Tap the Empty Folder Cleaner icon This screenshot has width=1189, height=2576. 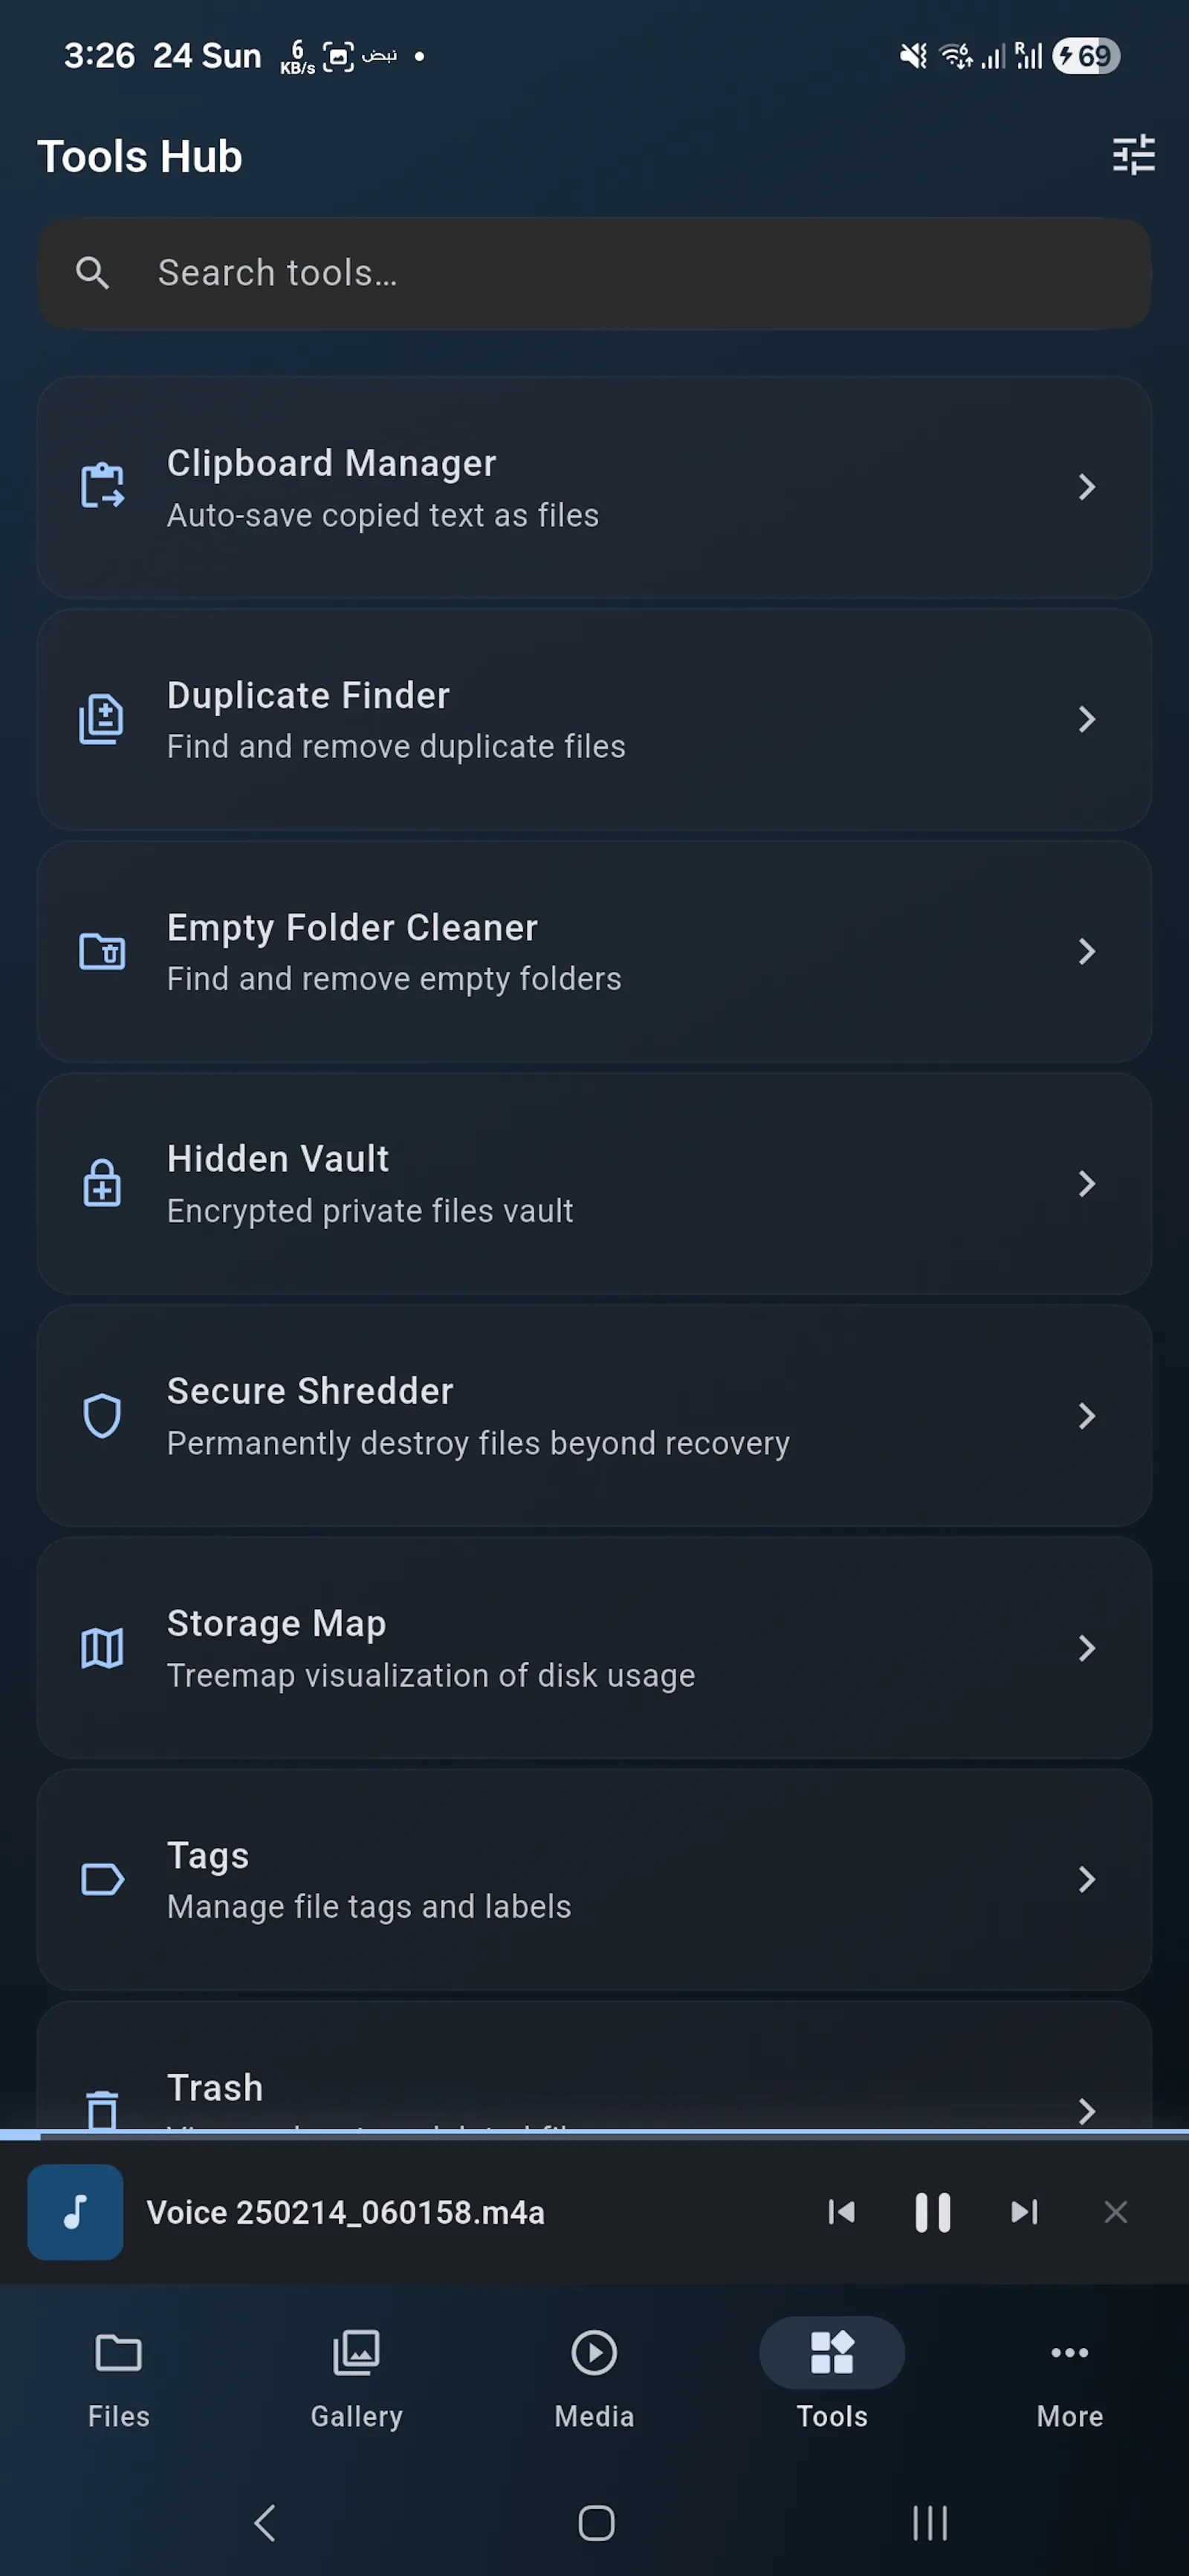tap(102, 951)
